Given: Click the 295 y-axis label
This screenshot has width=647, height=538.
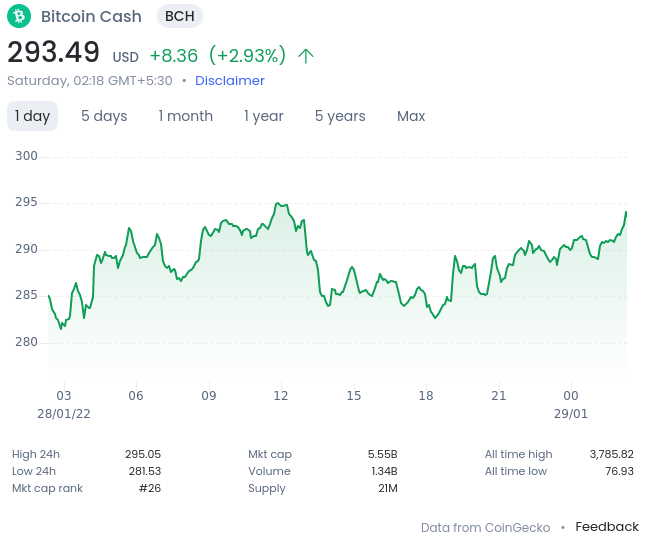Looking at the screenshot, I should [26, 202].
